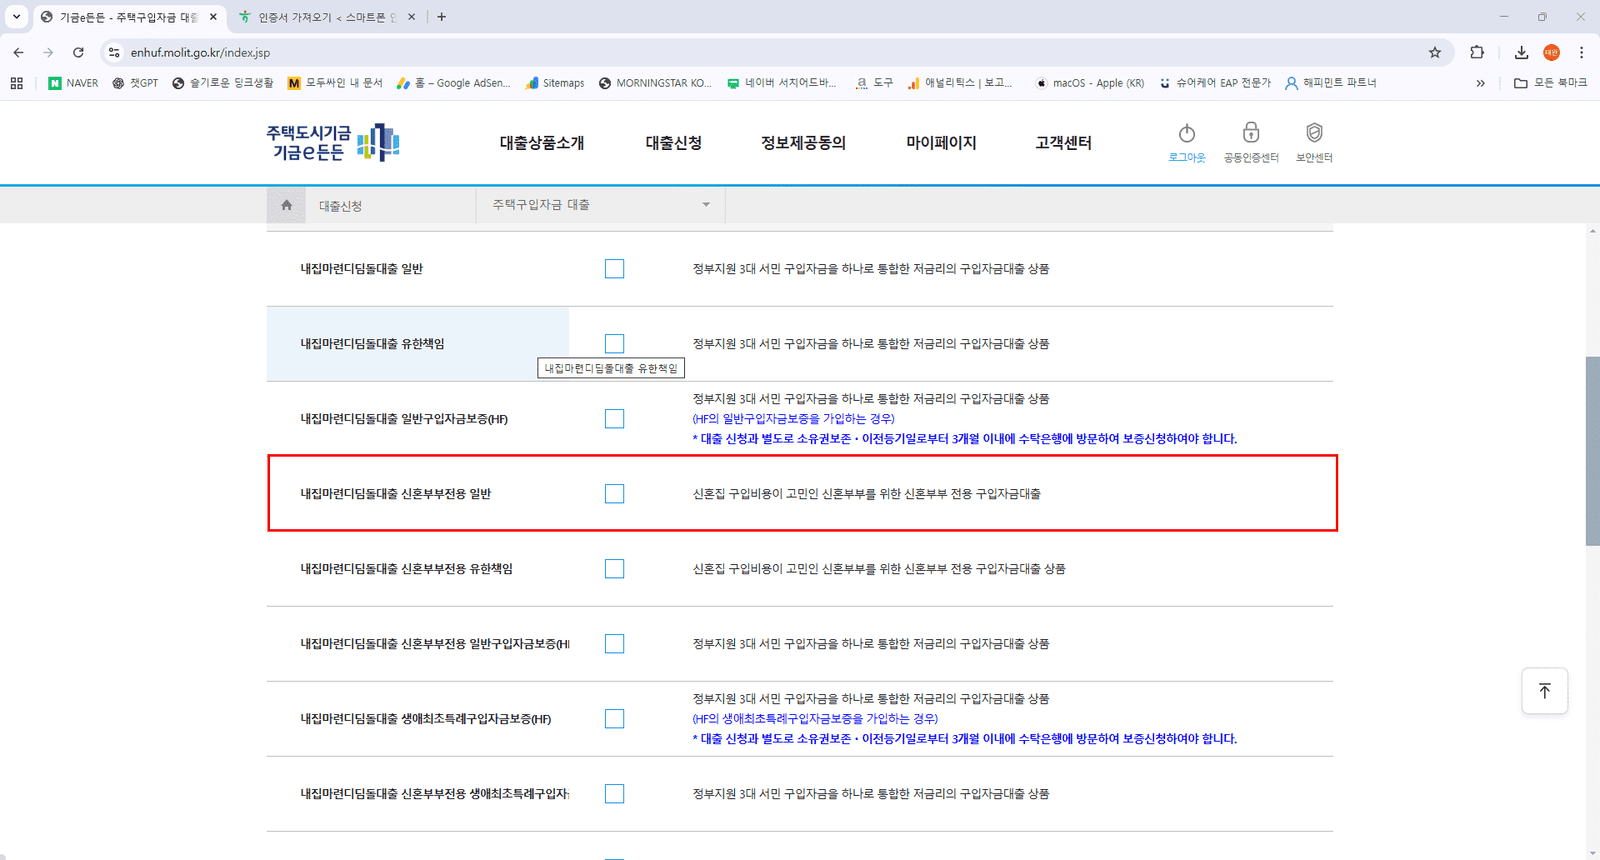Image resolution: width=1600 pixels, height=860 pixels.
Task: Click the 로그아웃 power icon
Action: coord(1187,133)
